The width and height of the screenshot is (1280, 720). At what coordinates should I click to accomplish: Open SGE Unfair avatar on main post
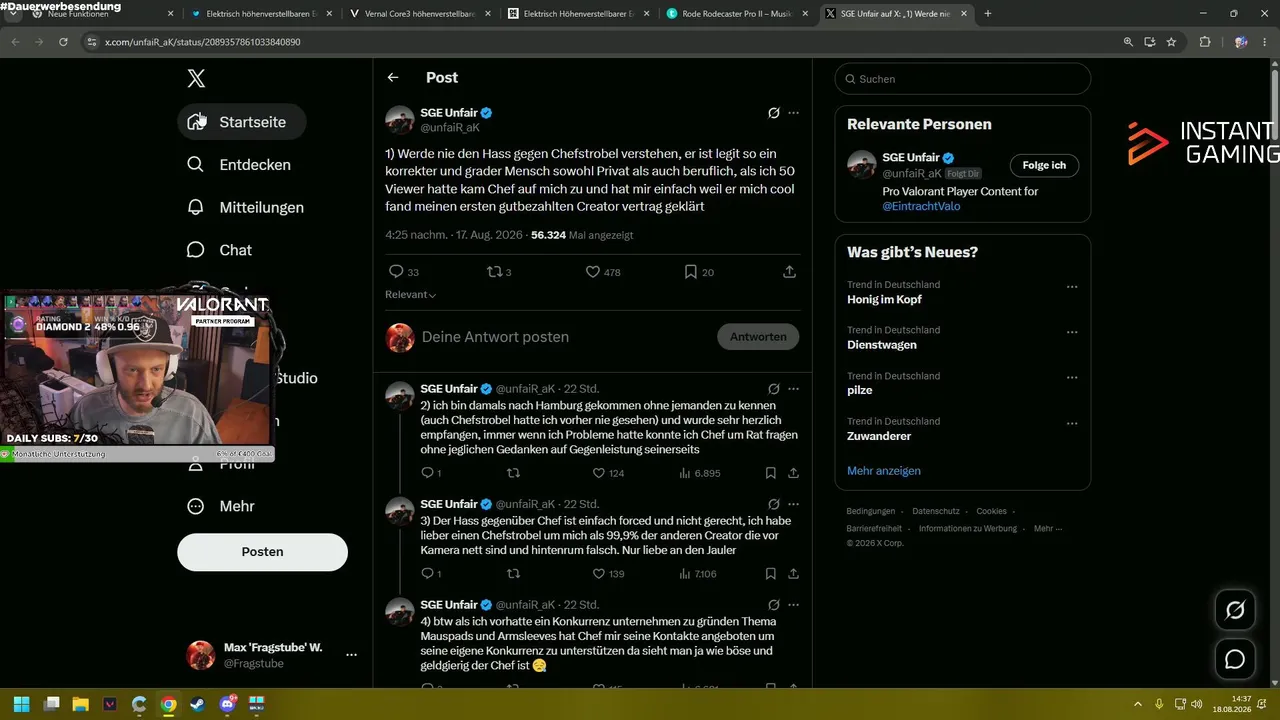400,120
